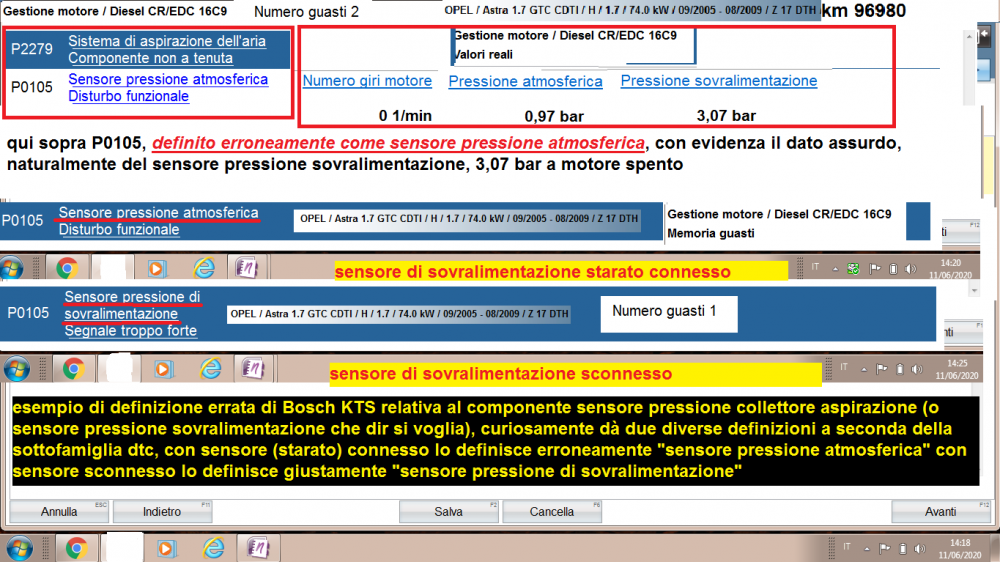
Task: Continue with the Avanti button
Action: (x=940, y=512)
